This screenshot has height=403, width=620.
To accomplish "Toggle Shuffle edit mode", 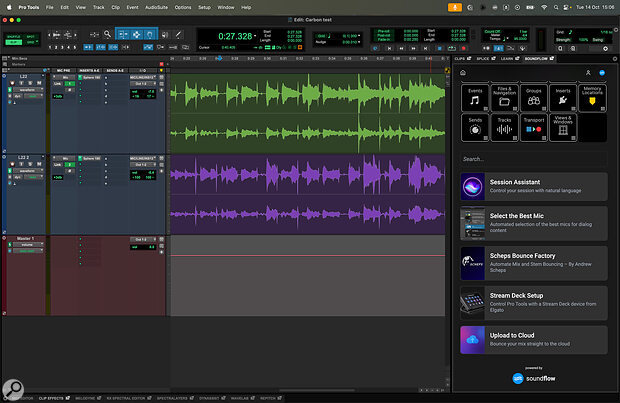I will point(13,36).
